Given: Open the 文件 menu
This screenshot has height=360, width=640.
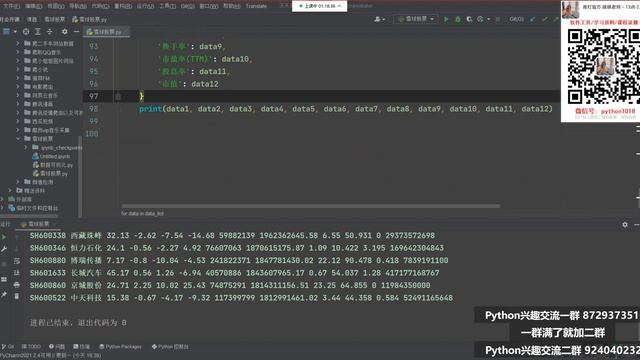Looking at the screenshot, I should coord(11,6).
